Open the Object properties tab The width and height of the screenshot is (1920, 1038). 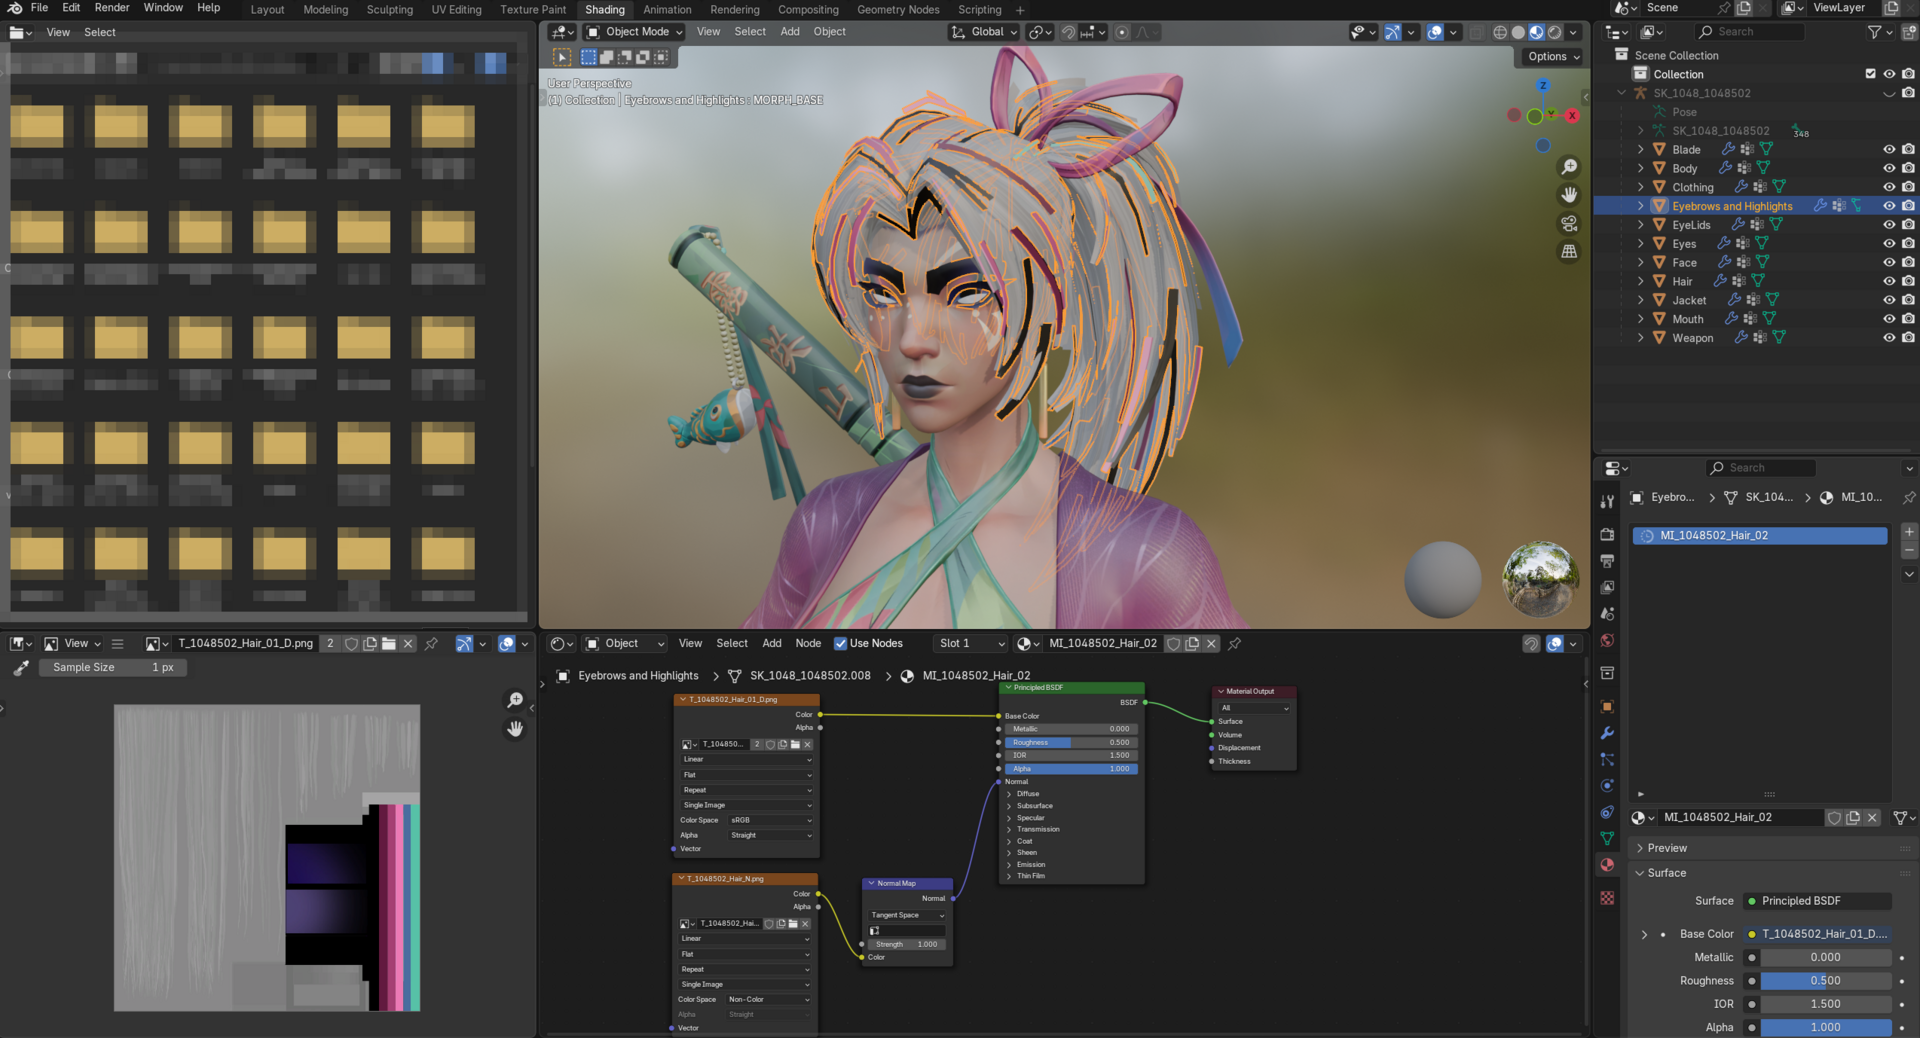[x=1607, y=706]
